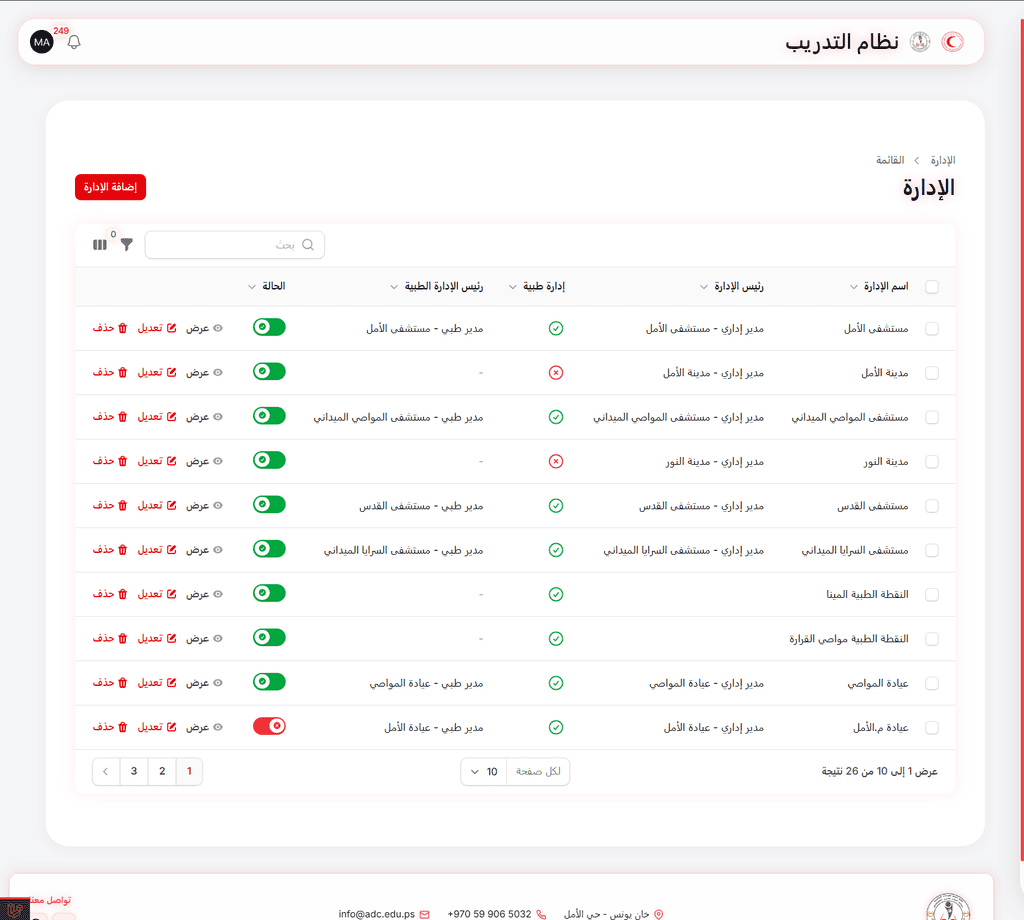This screenshot has width=1024, height=920.
Task: Click the footer خان يونس - حي الأمل address
Action: [x=607, y=914]
